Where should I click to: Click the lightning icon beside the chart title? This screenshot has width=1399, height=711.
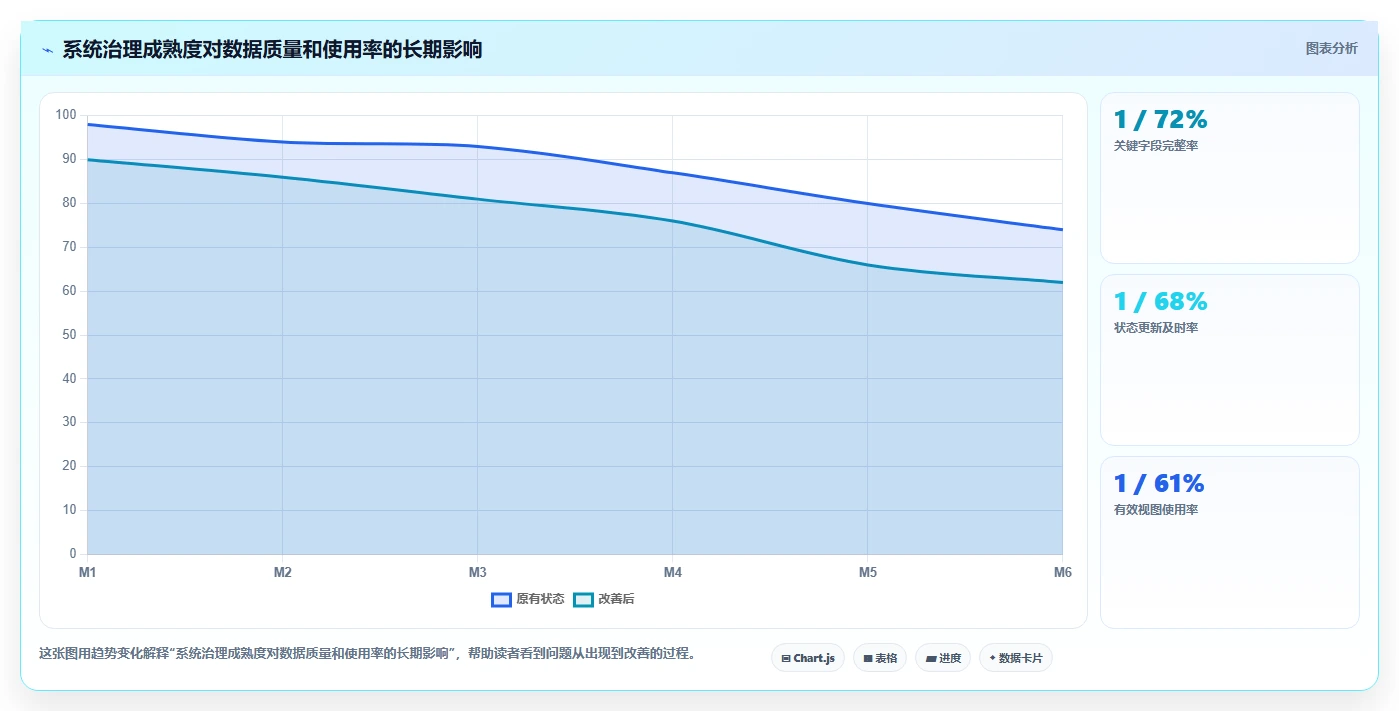(47, 49)
